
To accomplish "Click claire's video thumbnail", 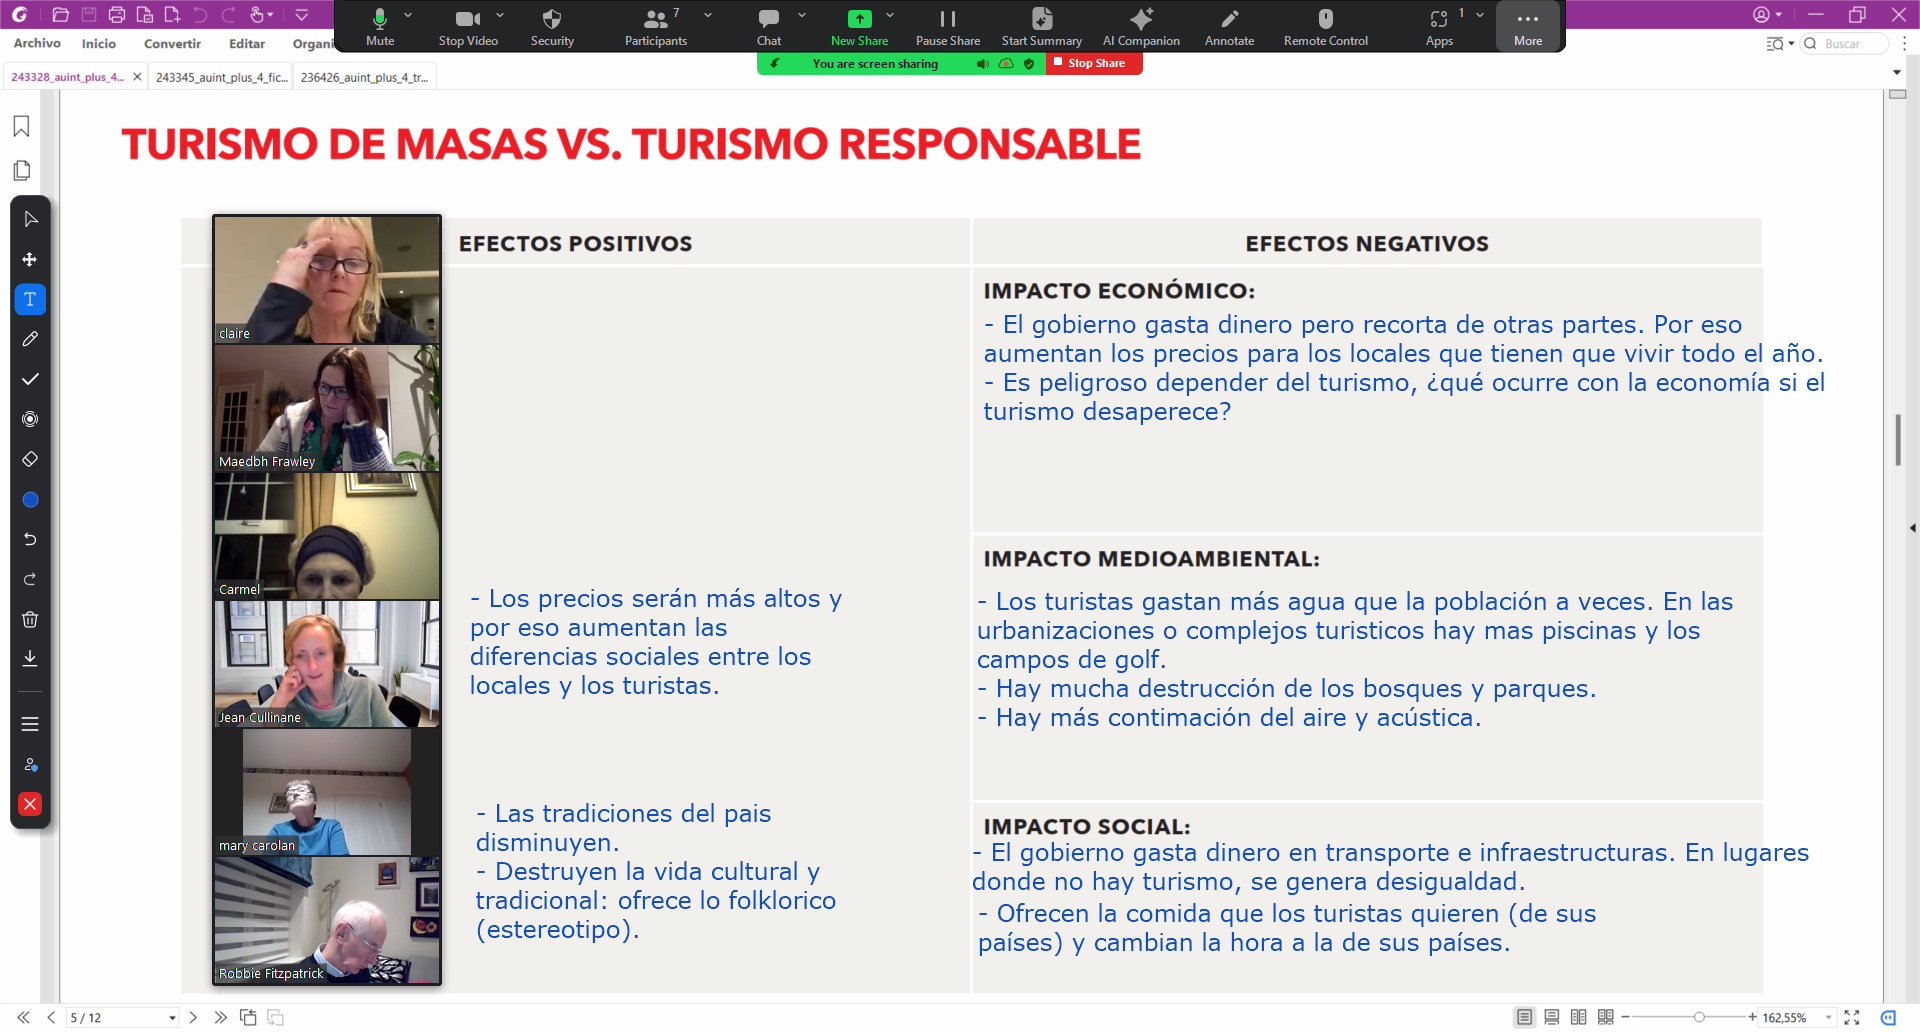I will (327, 280).
